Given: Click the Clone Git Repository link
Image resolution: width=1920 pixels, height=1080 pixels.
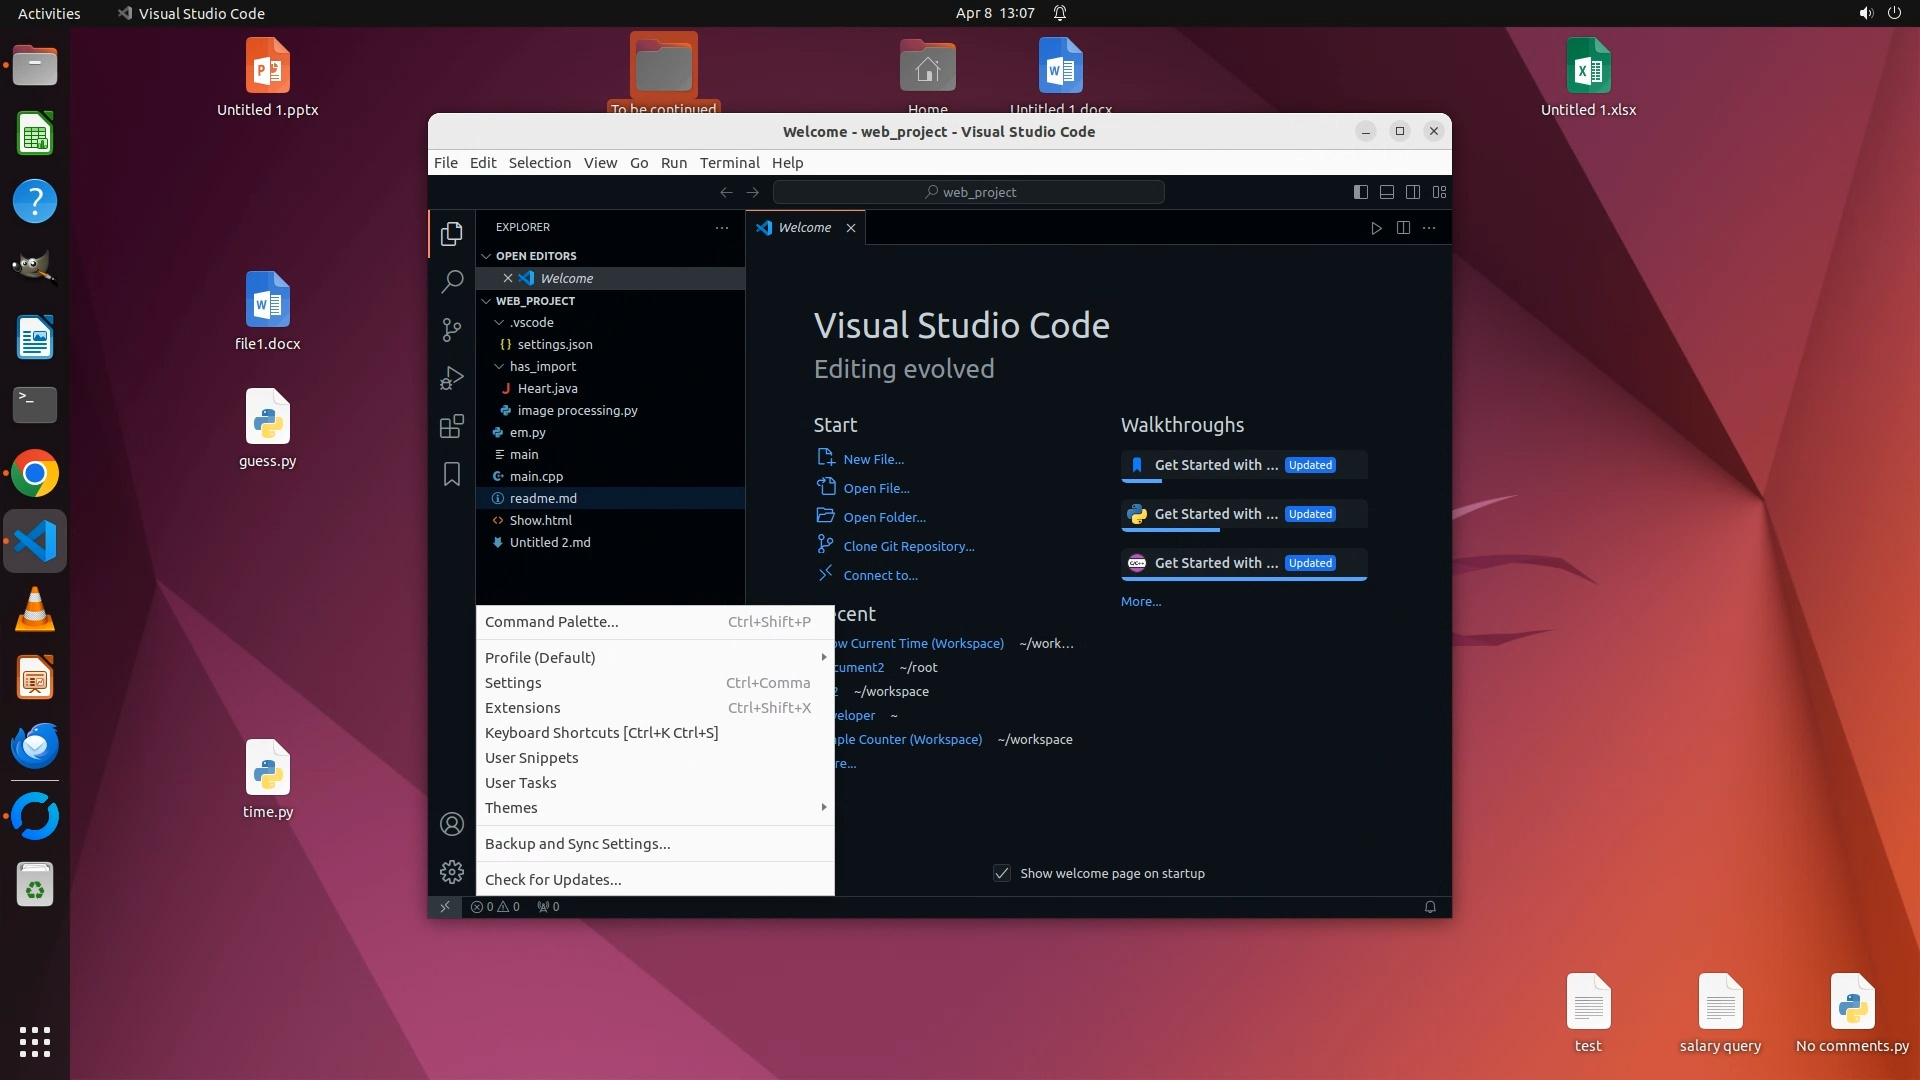Looking at the screenshot, I should tap(908, 546).
